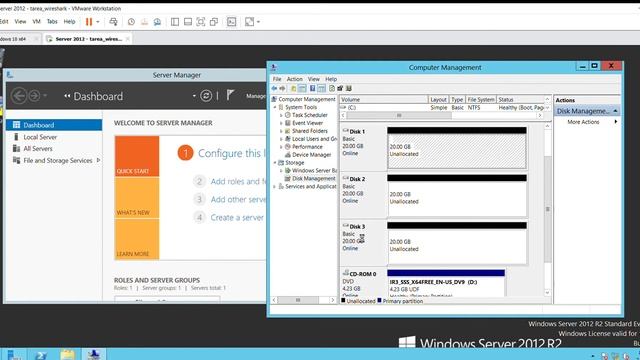Viewport: 640px width, 360px height.
Task: Select the QUICK START tile
Action: pyautogui.click(x=137, y=156)
